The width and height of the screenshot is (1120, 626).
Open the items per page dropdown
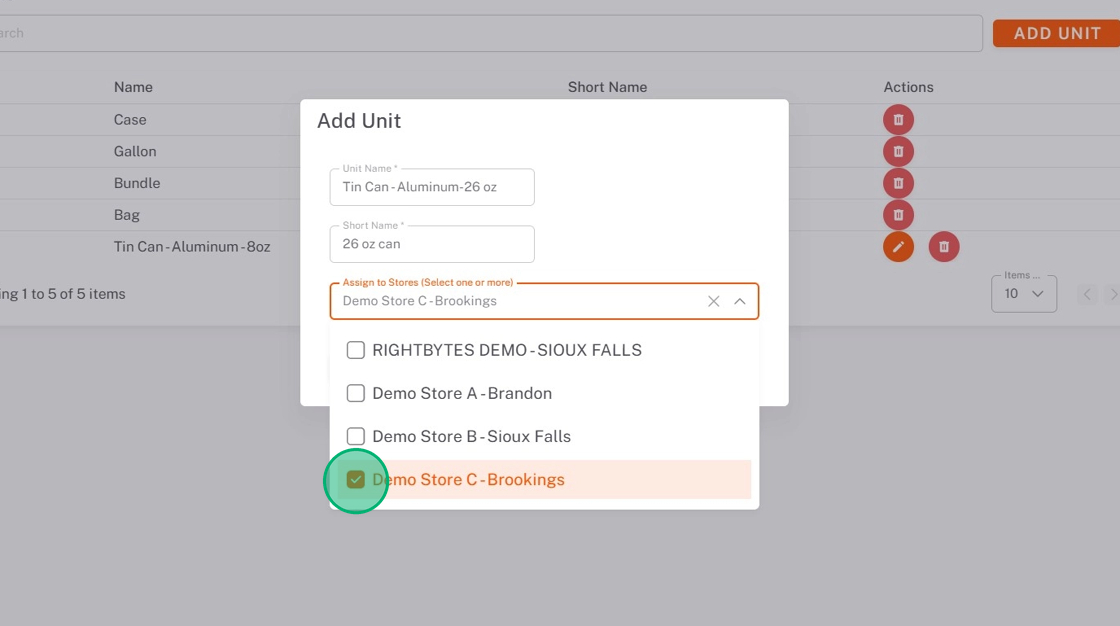tap(1023, 294)
